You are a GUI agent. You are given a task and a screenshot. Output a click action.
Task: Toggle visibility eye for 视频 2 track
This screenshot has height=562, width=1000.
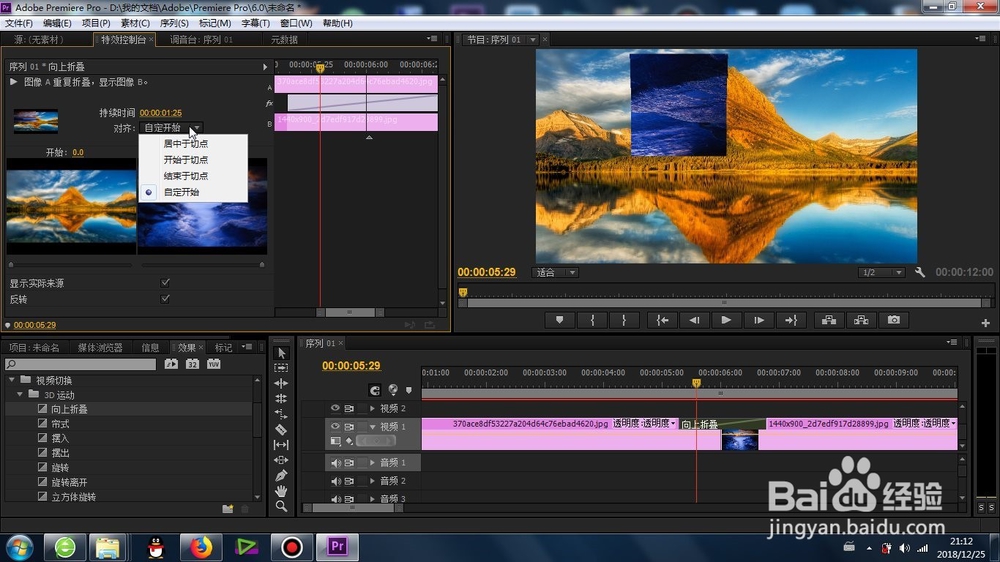coord(335,408)
